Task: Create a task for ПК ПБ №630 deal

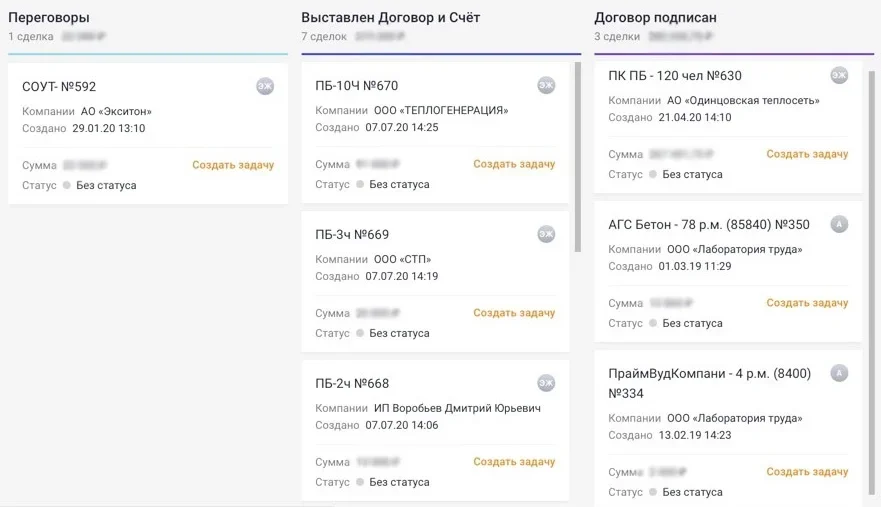Action: click(x=807, y=154)
